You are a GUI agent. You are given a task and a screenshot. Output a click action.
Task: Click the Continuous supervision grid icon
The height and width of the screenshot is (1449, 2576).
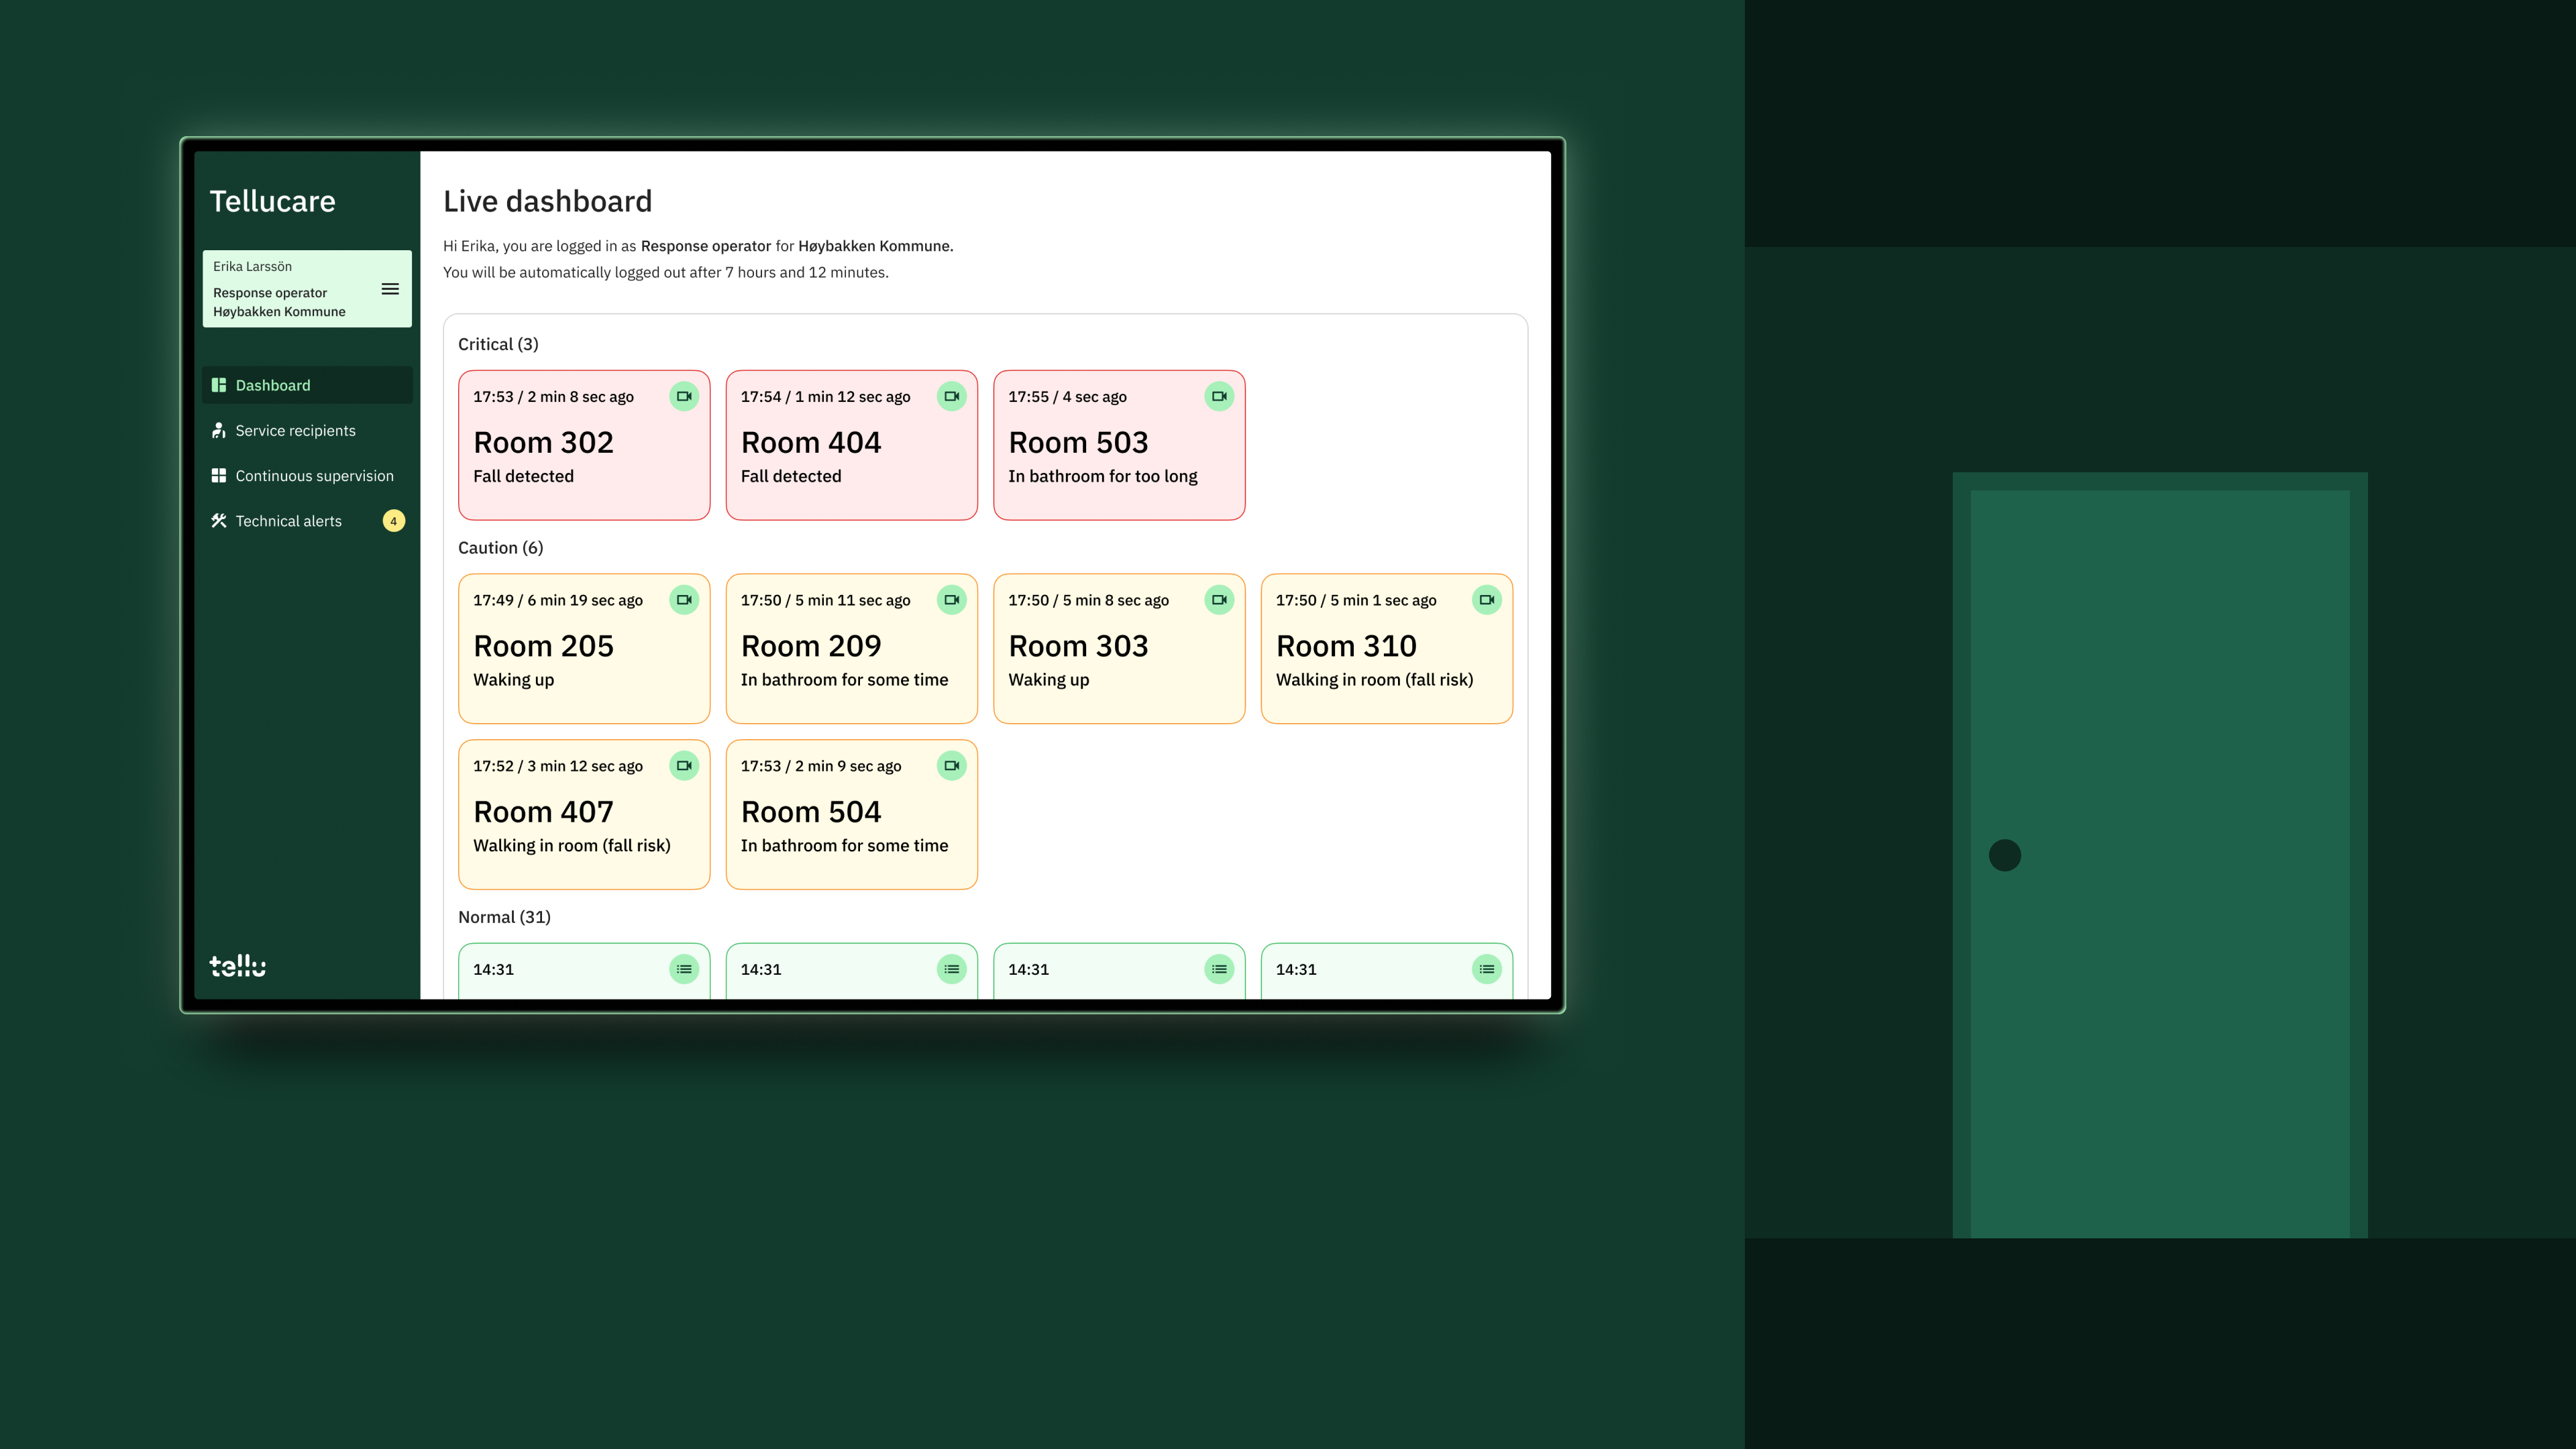tap(219, 475)
